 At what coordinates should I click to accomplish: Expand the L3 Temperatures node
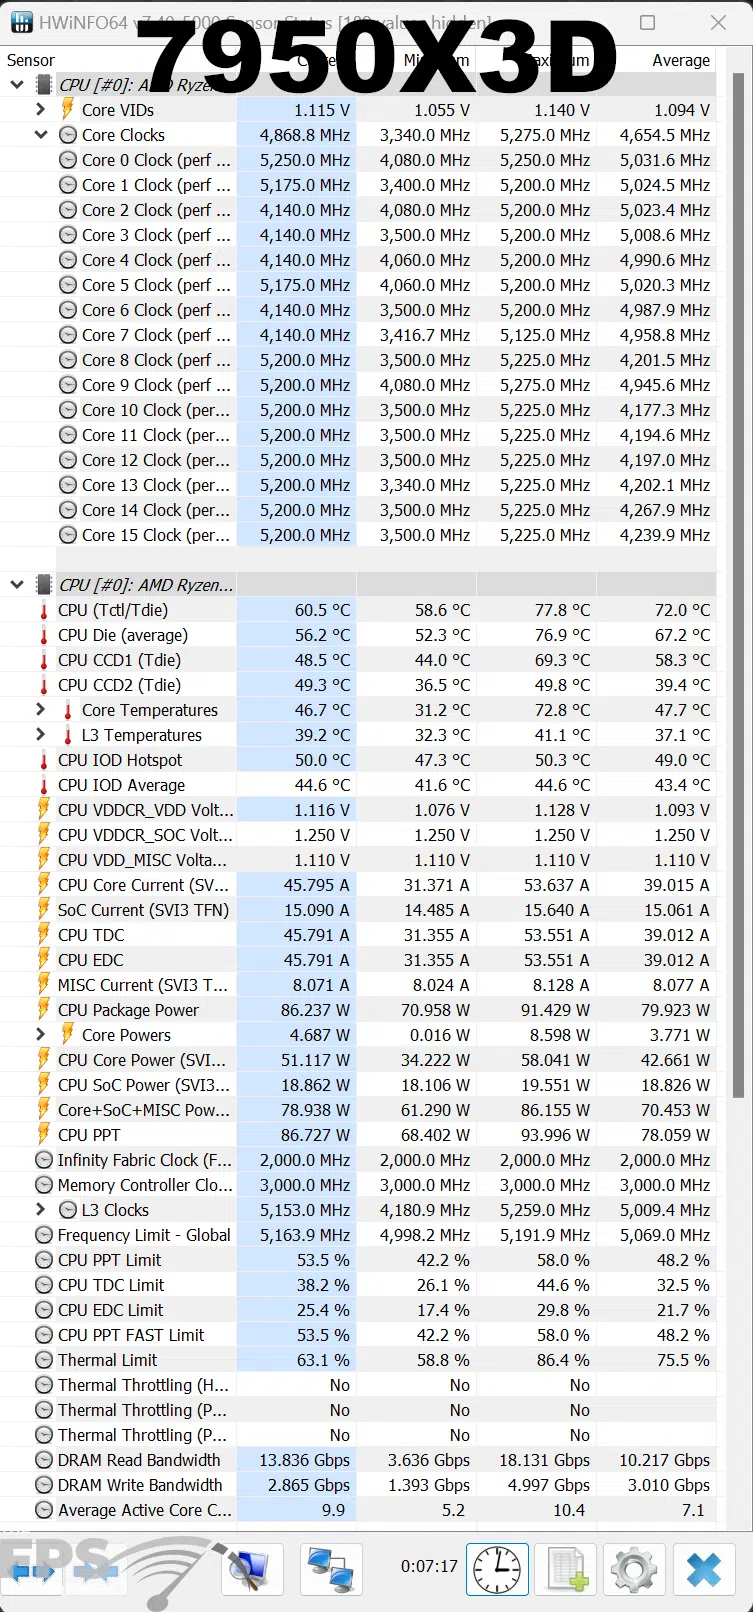tap(41, 735)
